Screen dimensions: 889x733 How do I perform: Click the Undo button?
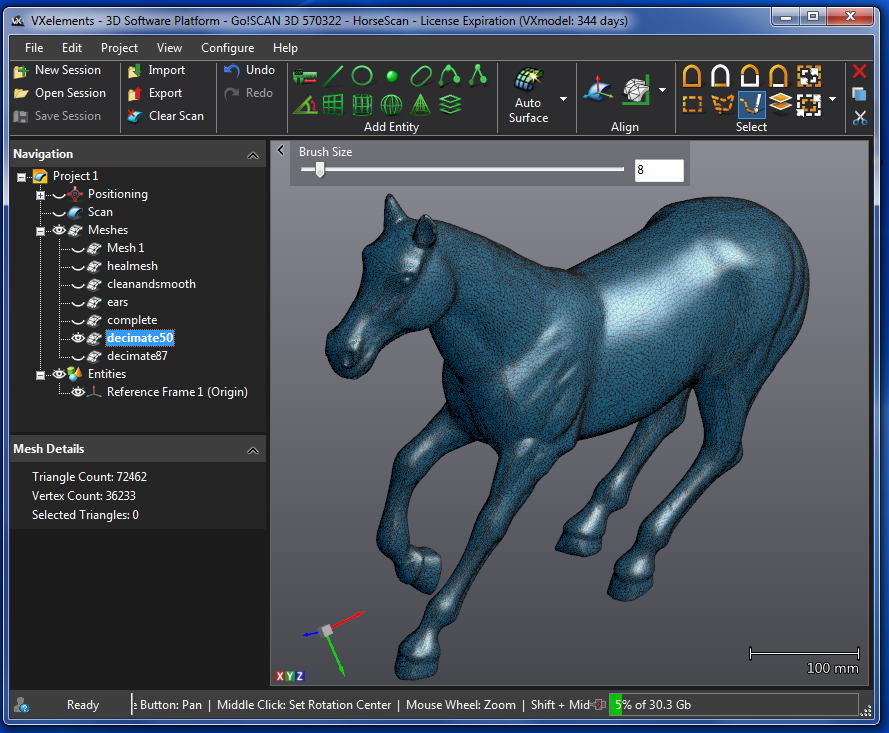point(249,70)
